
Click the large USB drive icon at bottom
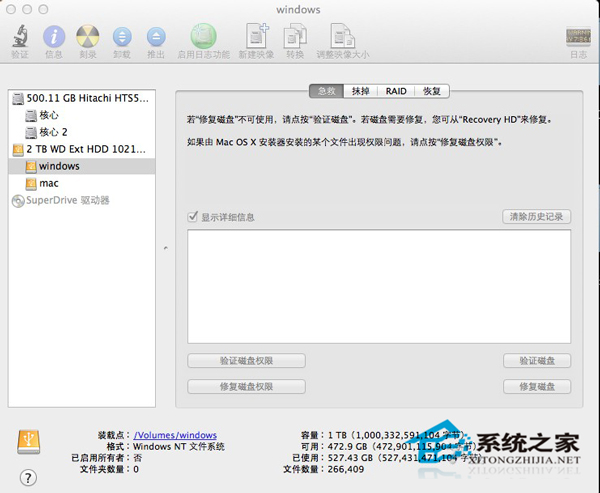[x=29, y=441]
